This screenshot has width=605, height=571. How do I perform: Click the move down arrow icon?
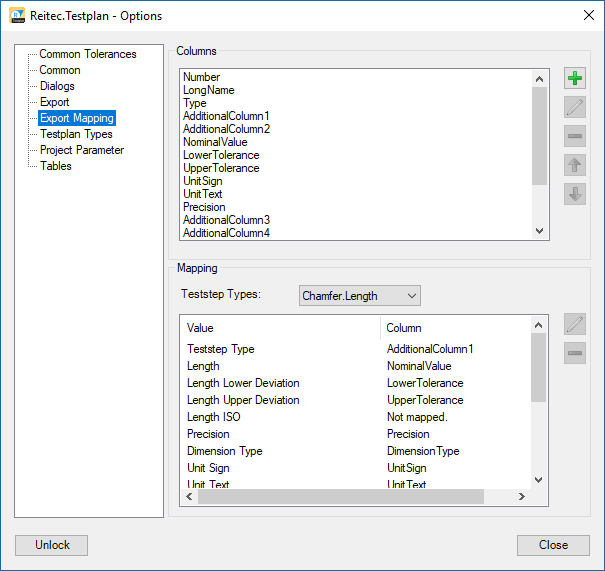574,195
